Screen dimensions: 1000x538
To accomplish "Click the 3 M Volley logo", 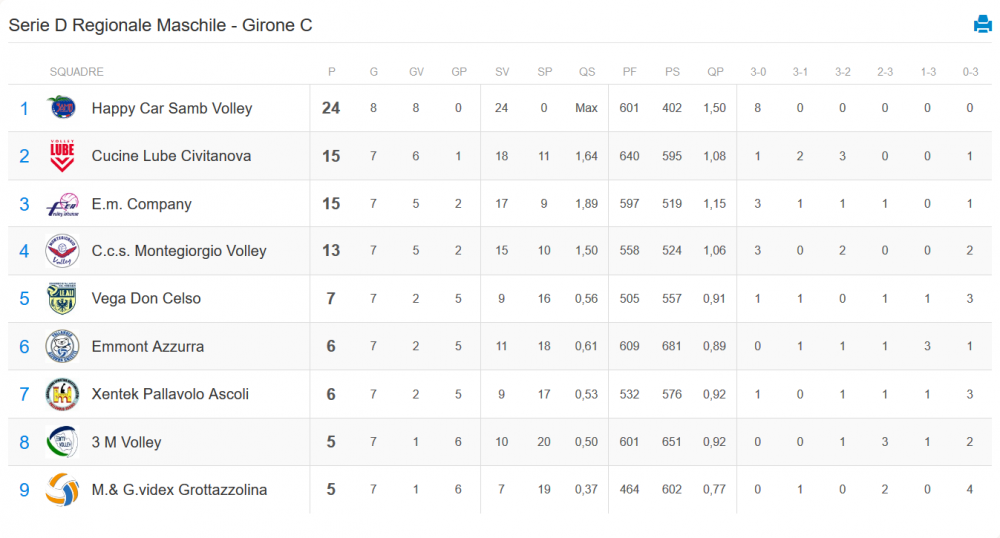I will click(x=62, y=442).
